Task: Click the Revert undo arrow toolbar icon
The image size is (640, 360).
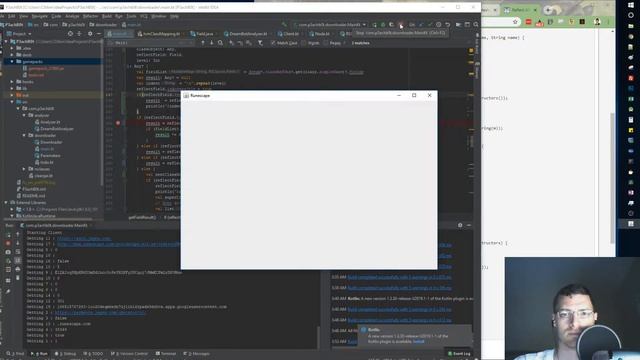Action: pos(448,25)
